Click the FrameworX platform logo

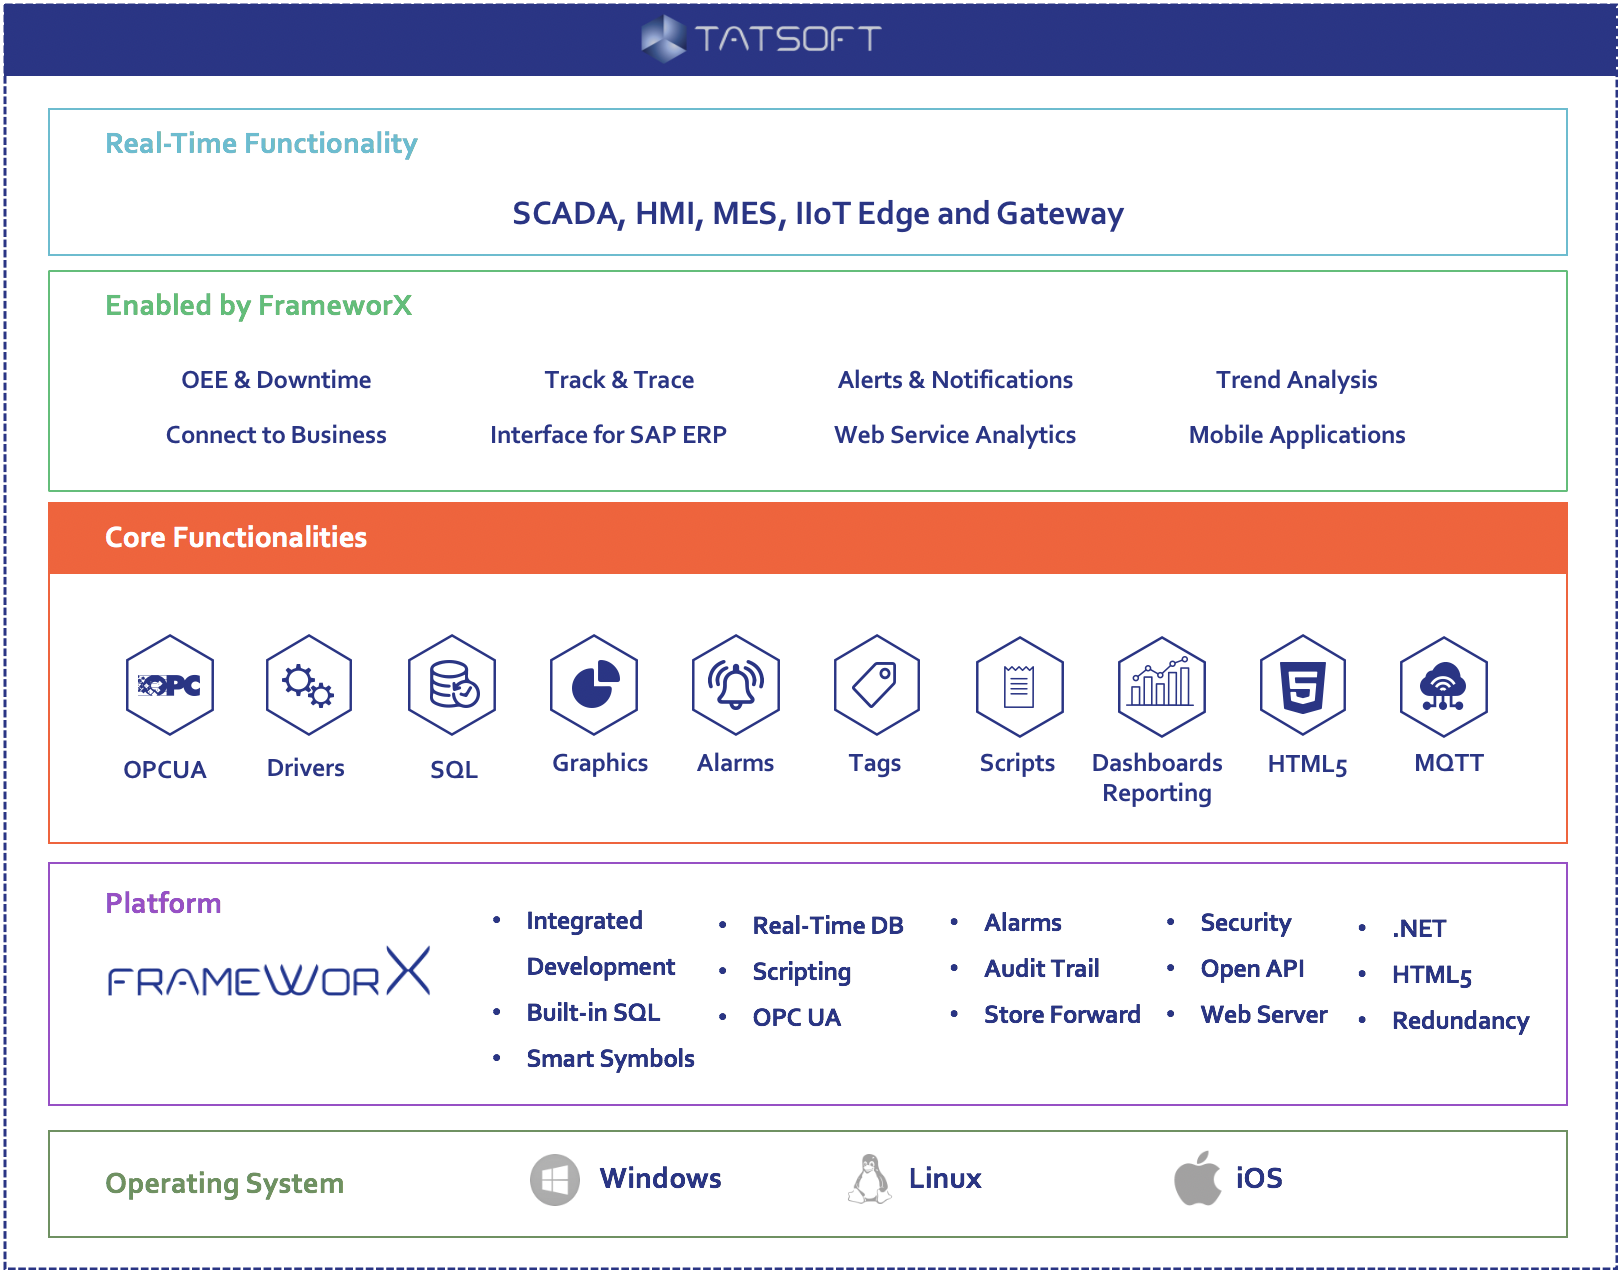[x=269, y=972]
